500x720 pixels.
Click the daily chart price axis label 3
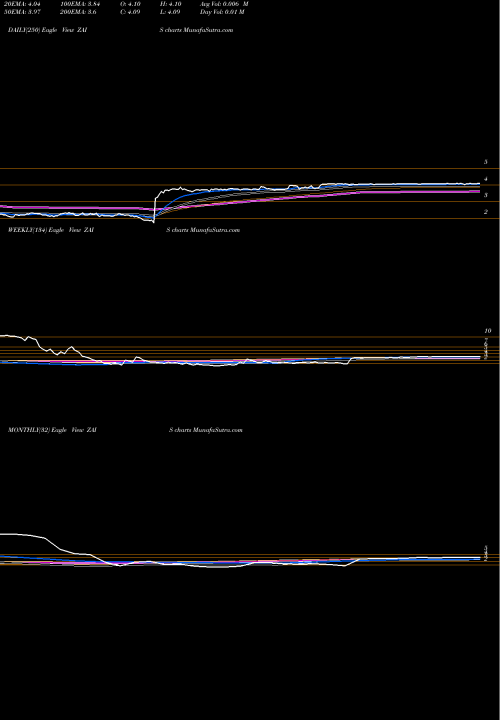tap(485, 195)
